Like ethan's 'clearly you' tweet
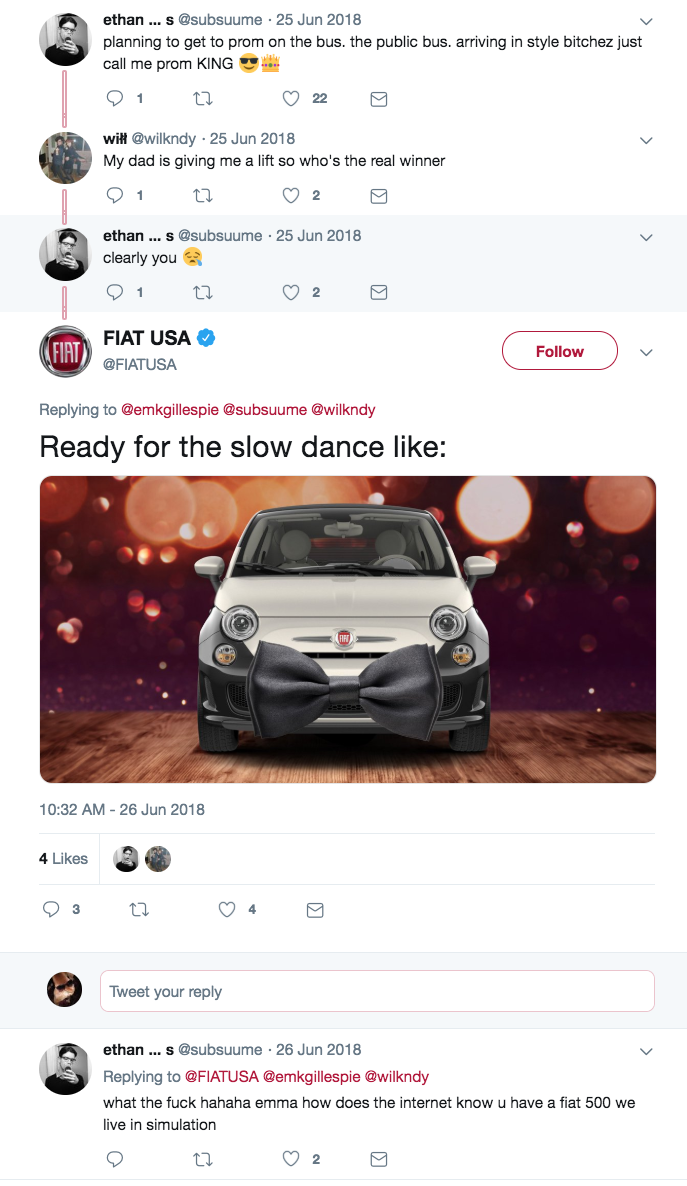The width and height of the screenshot is (687, 1186). pyautogui.click(x=291, y=293)
